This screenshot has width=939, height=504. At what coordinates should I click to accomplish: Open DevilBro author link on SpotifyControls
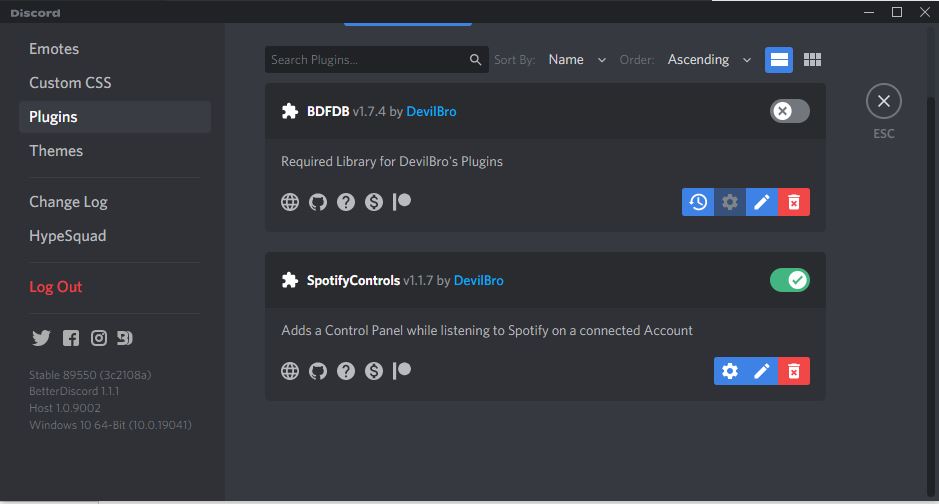tap(478, 280)
